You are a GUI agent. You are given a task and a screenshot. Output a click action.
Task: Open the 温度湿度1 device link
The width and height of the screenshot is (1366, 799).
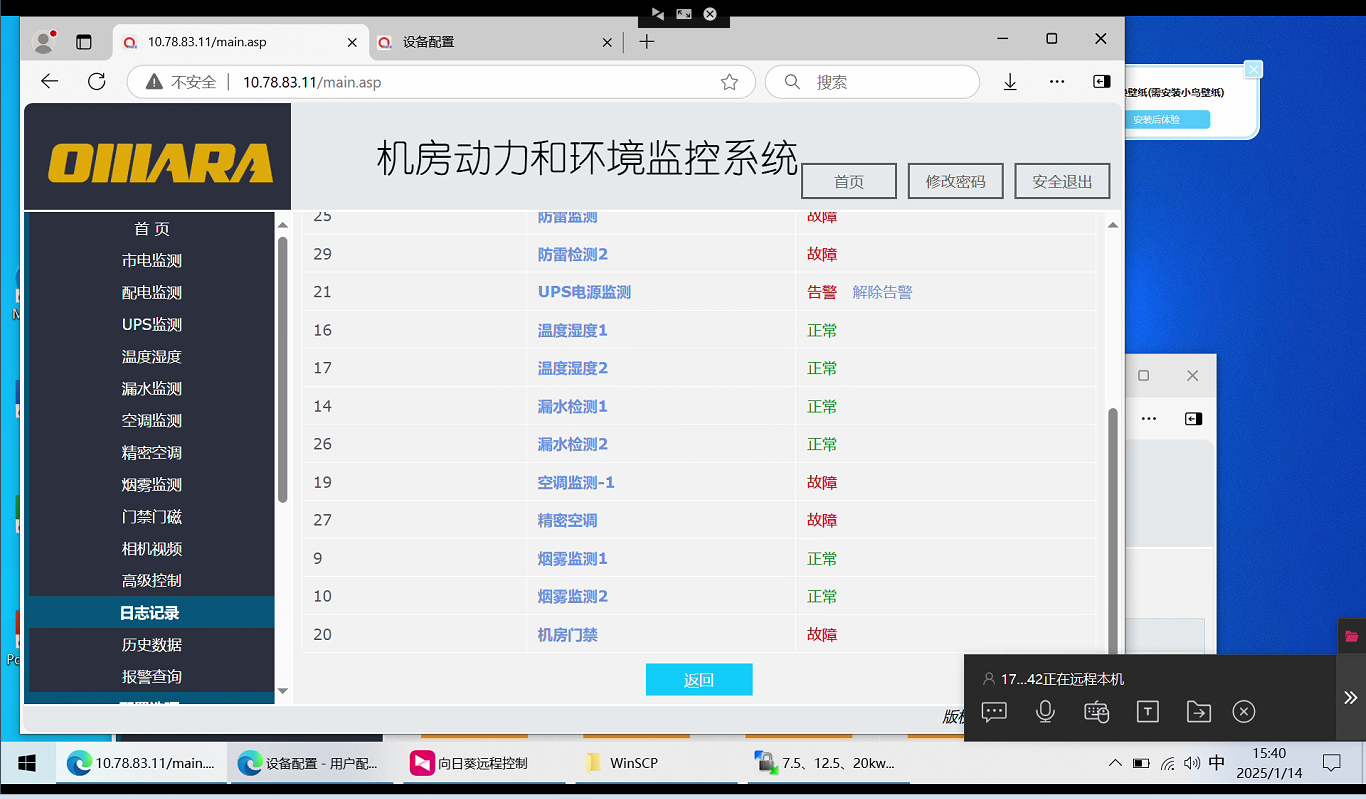pyautogui.click(x=573, y=330)
